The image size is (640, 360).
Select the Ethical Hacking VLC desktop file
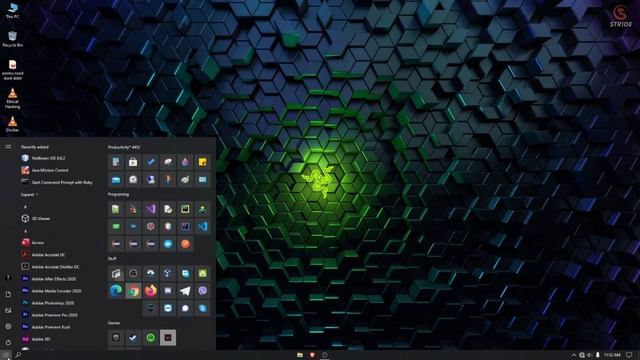tap(12, 98)
